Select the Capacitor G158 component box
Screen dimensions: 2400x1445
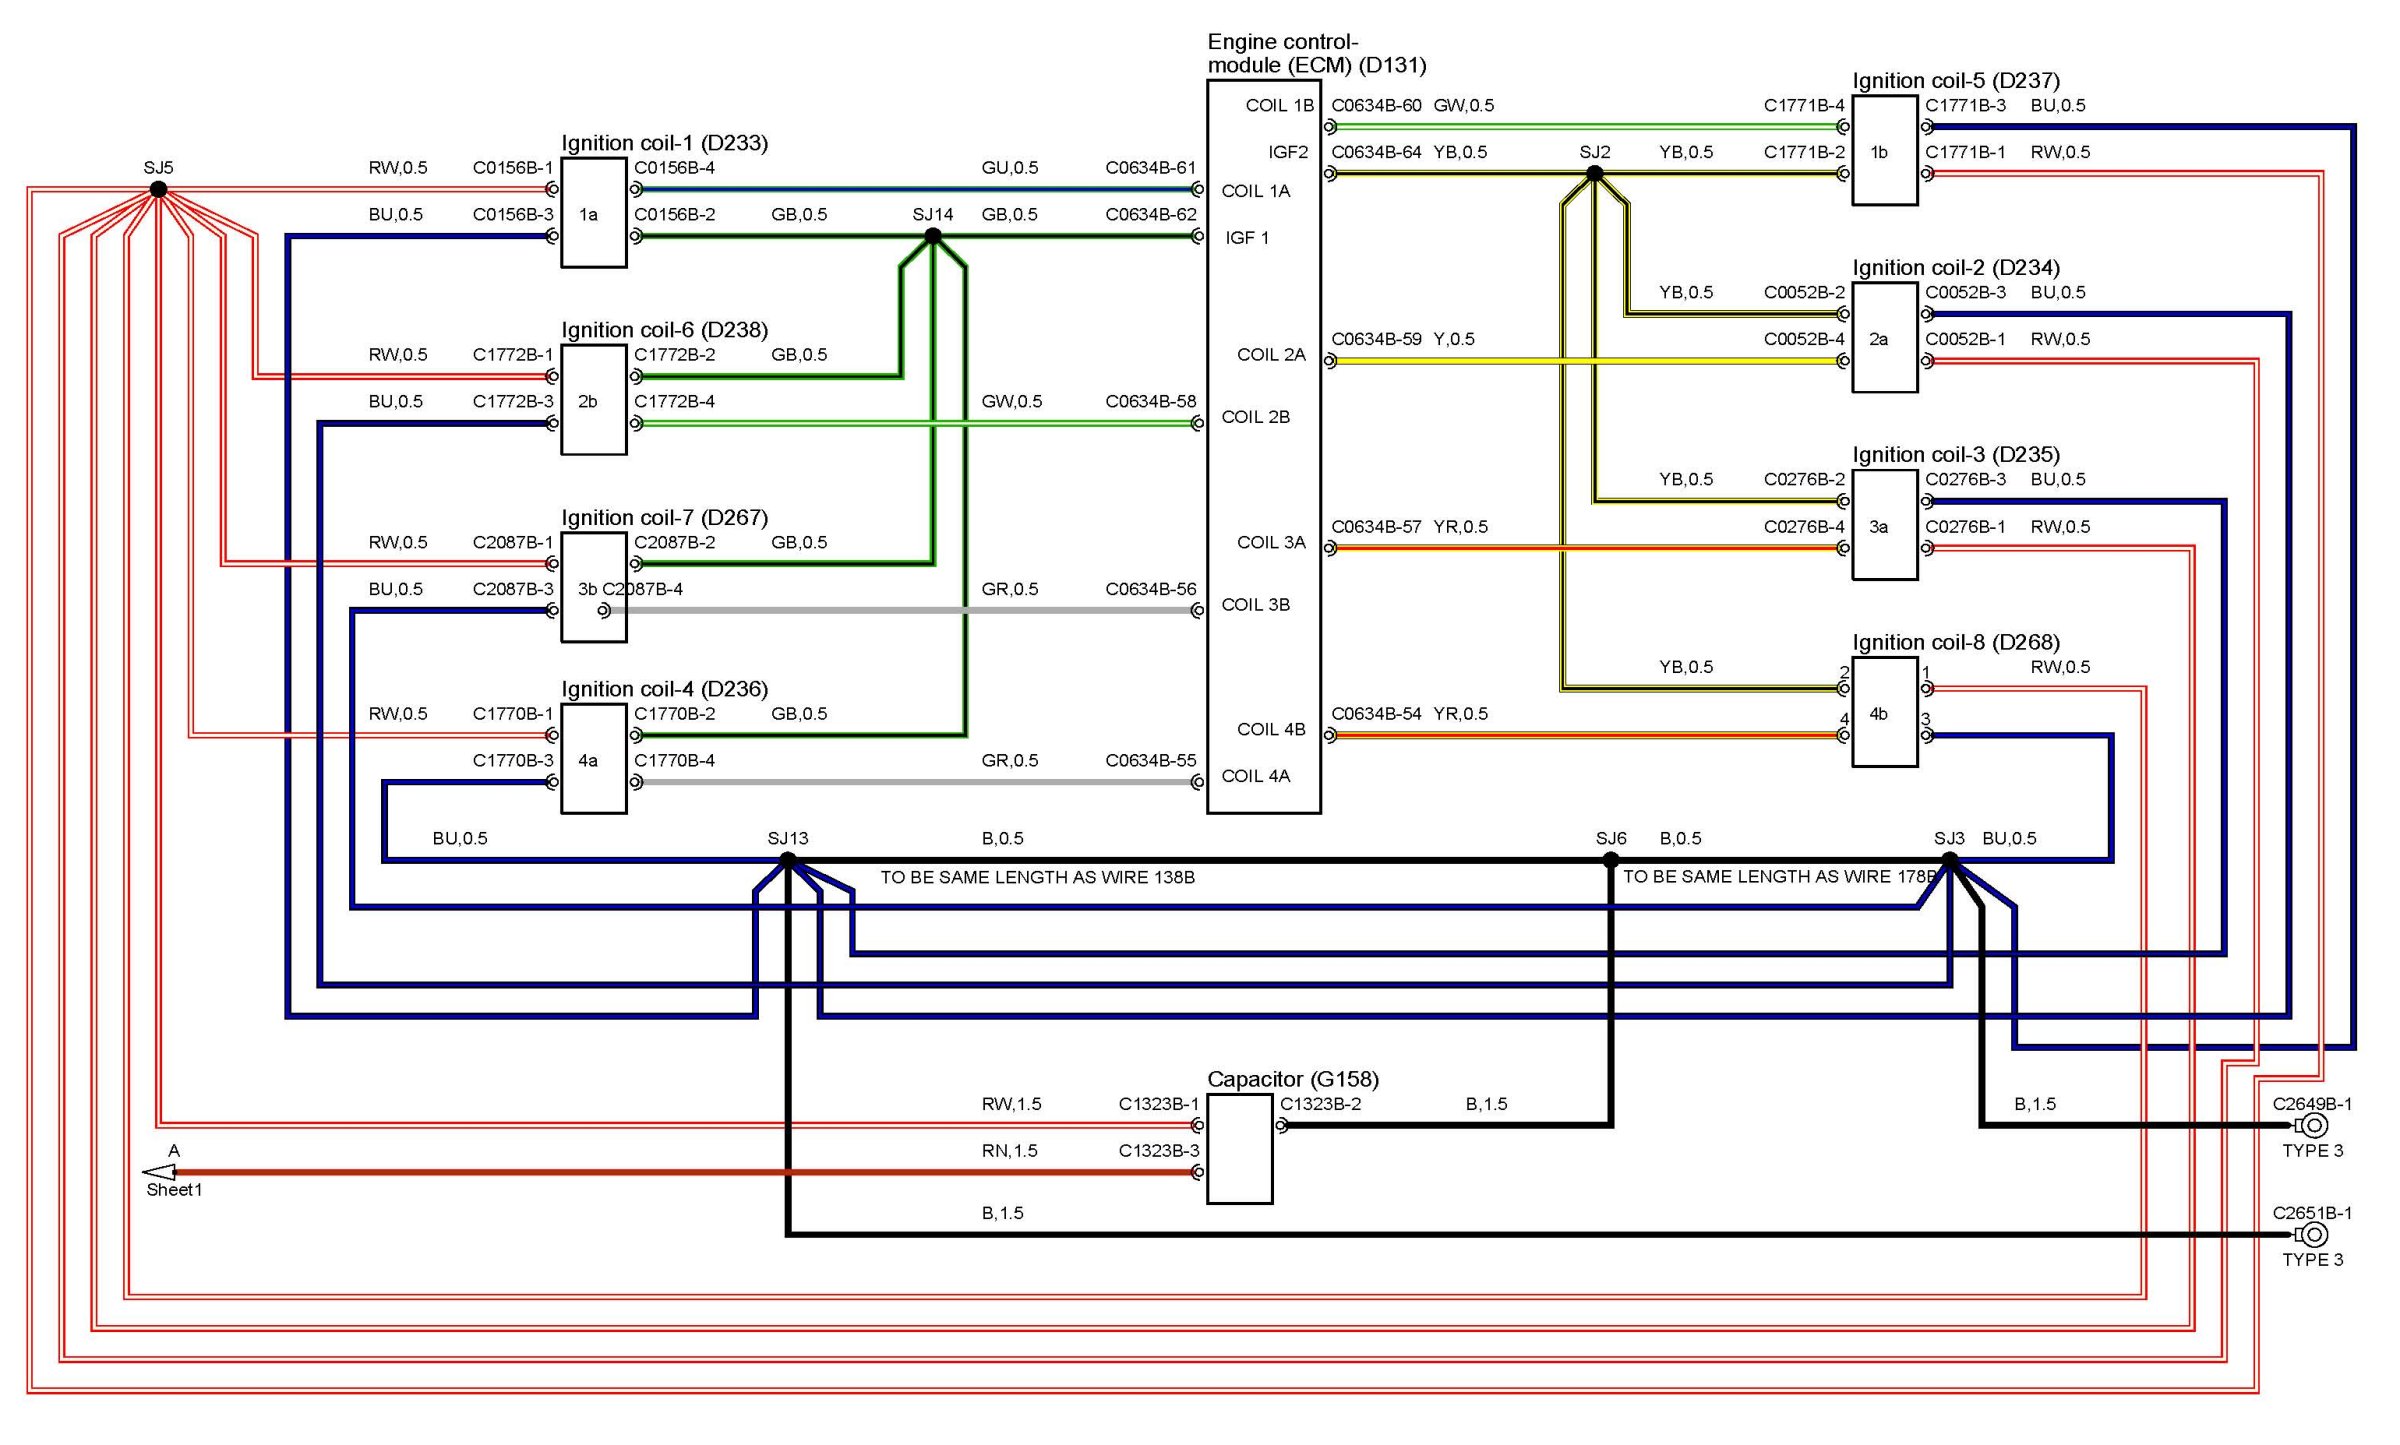tap(1239, 1149)
